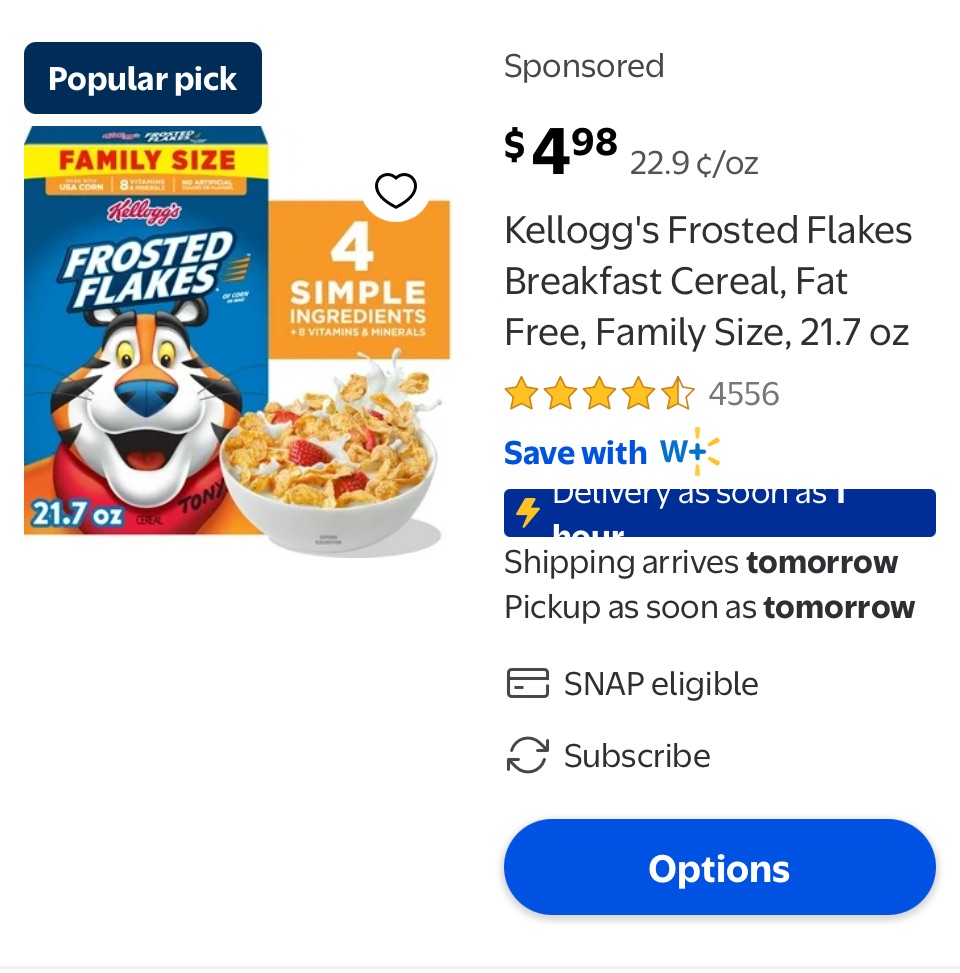The image size is (960, 973).
Task: Tap the heart favorite icon
Action: [x=395, y=190]
